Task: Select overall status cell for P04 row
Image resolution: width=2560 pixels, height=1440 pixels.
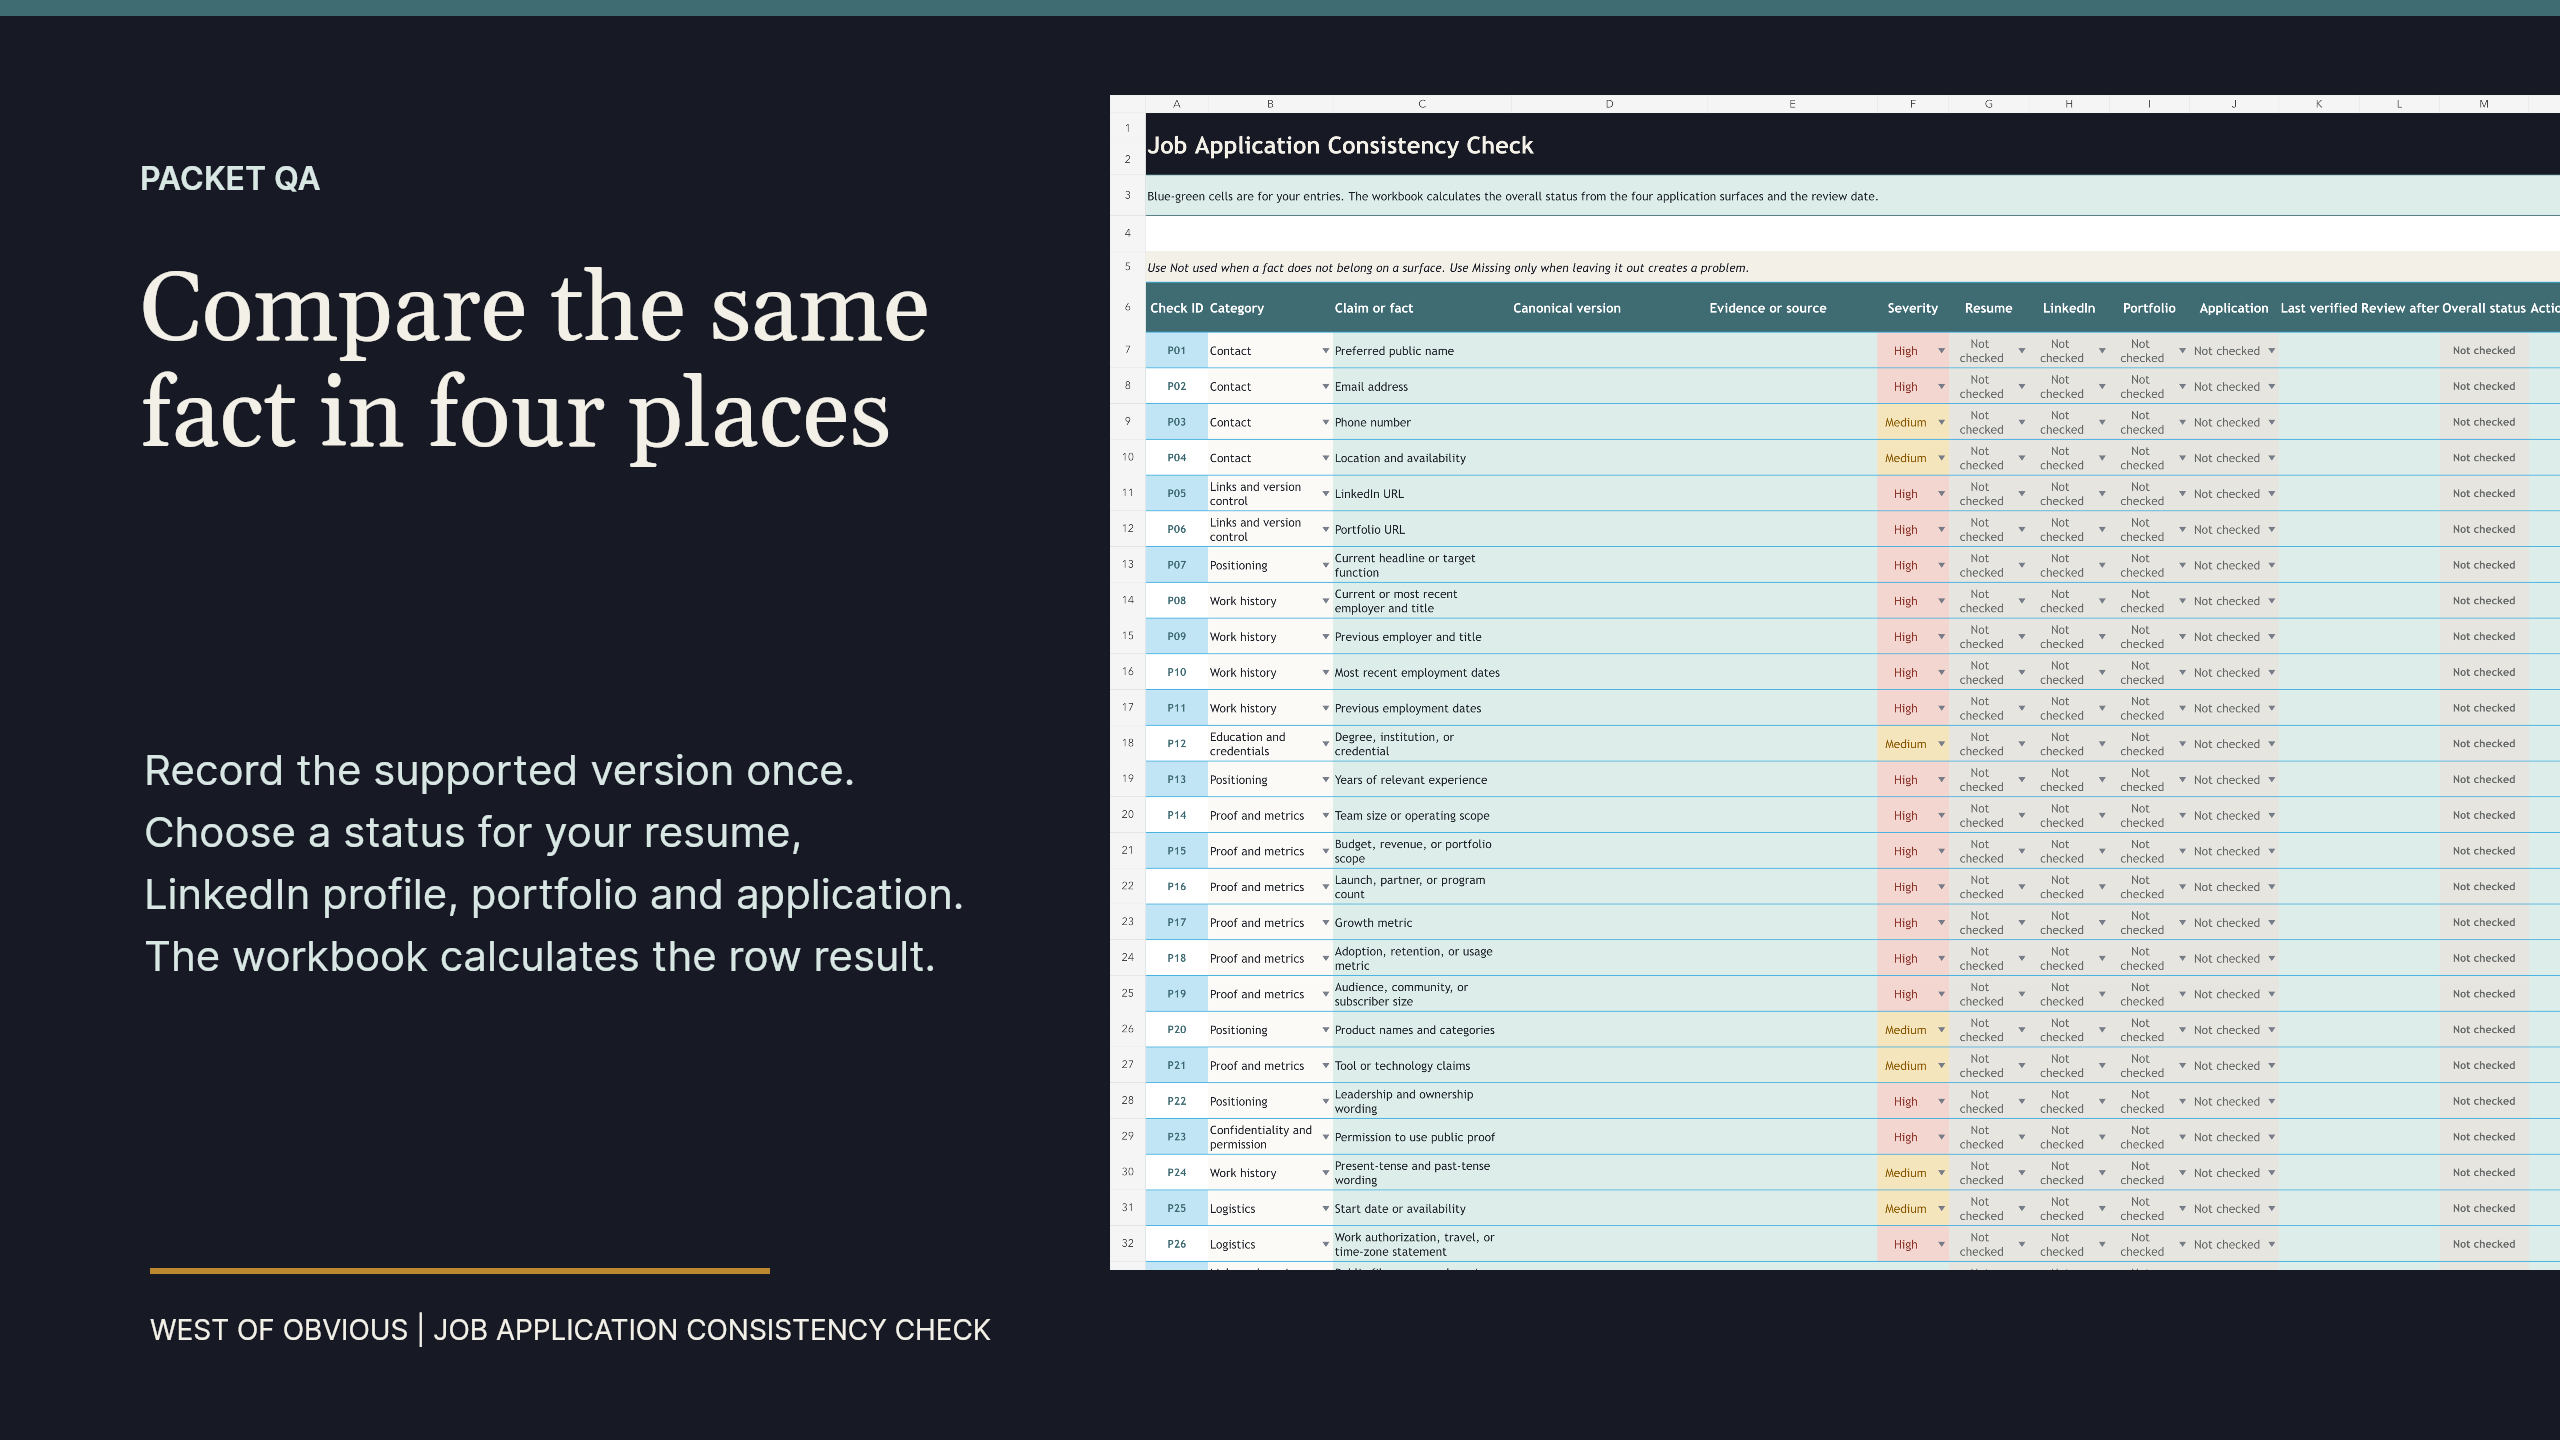Action: (2483, 458)
